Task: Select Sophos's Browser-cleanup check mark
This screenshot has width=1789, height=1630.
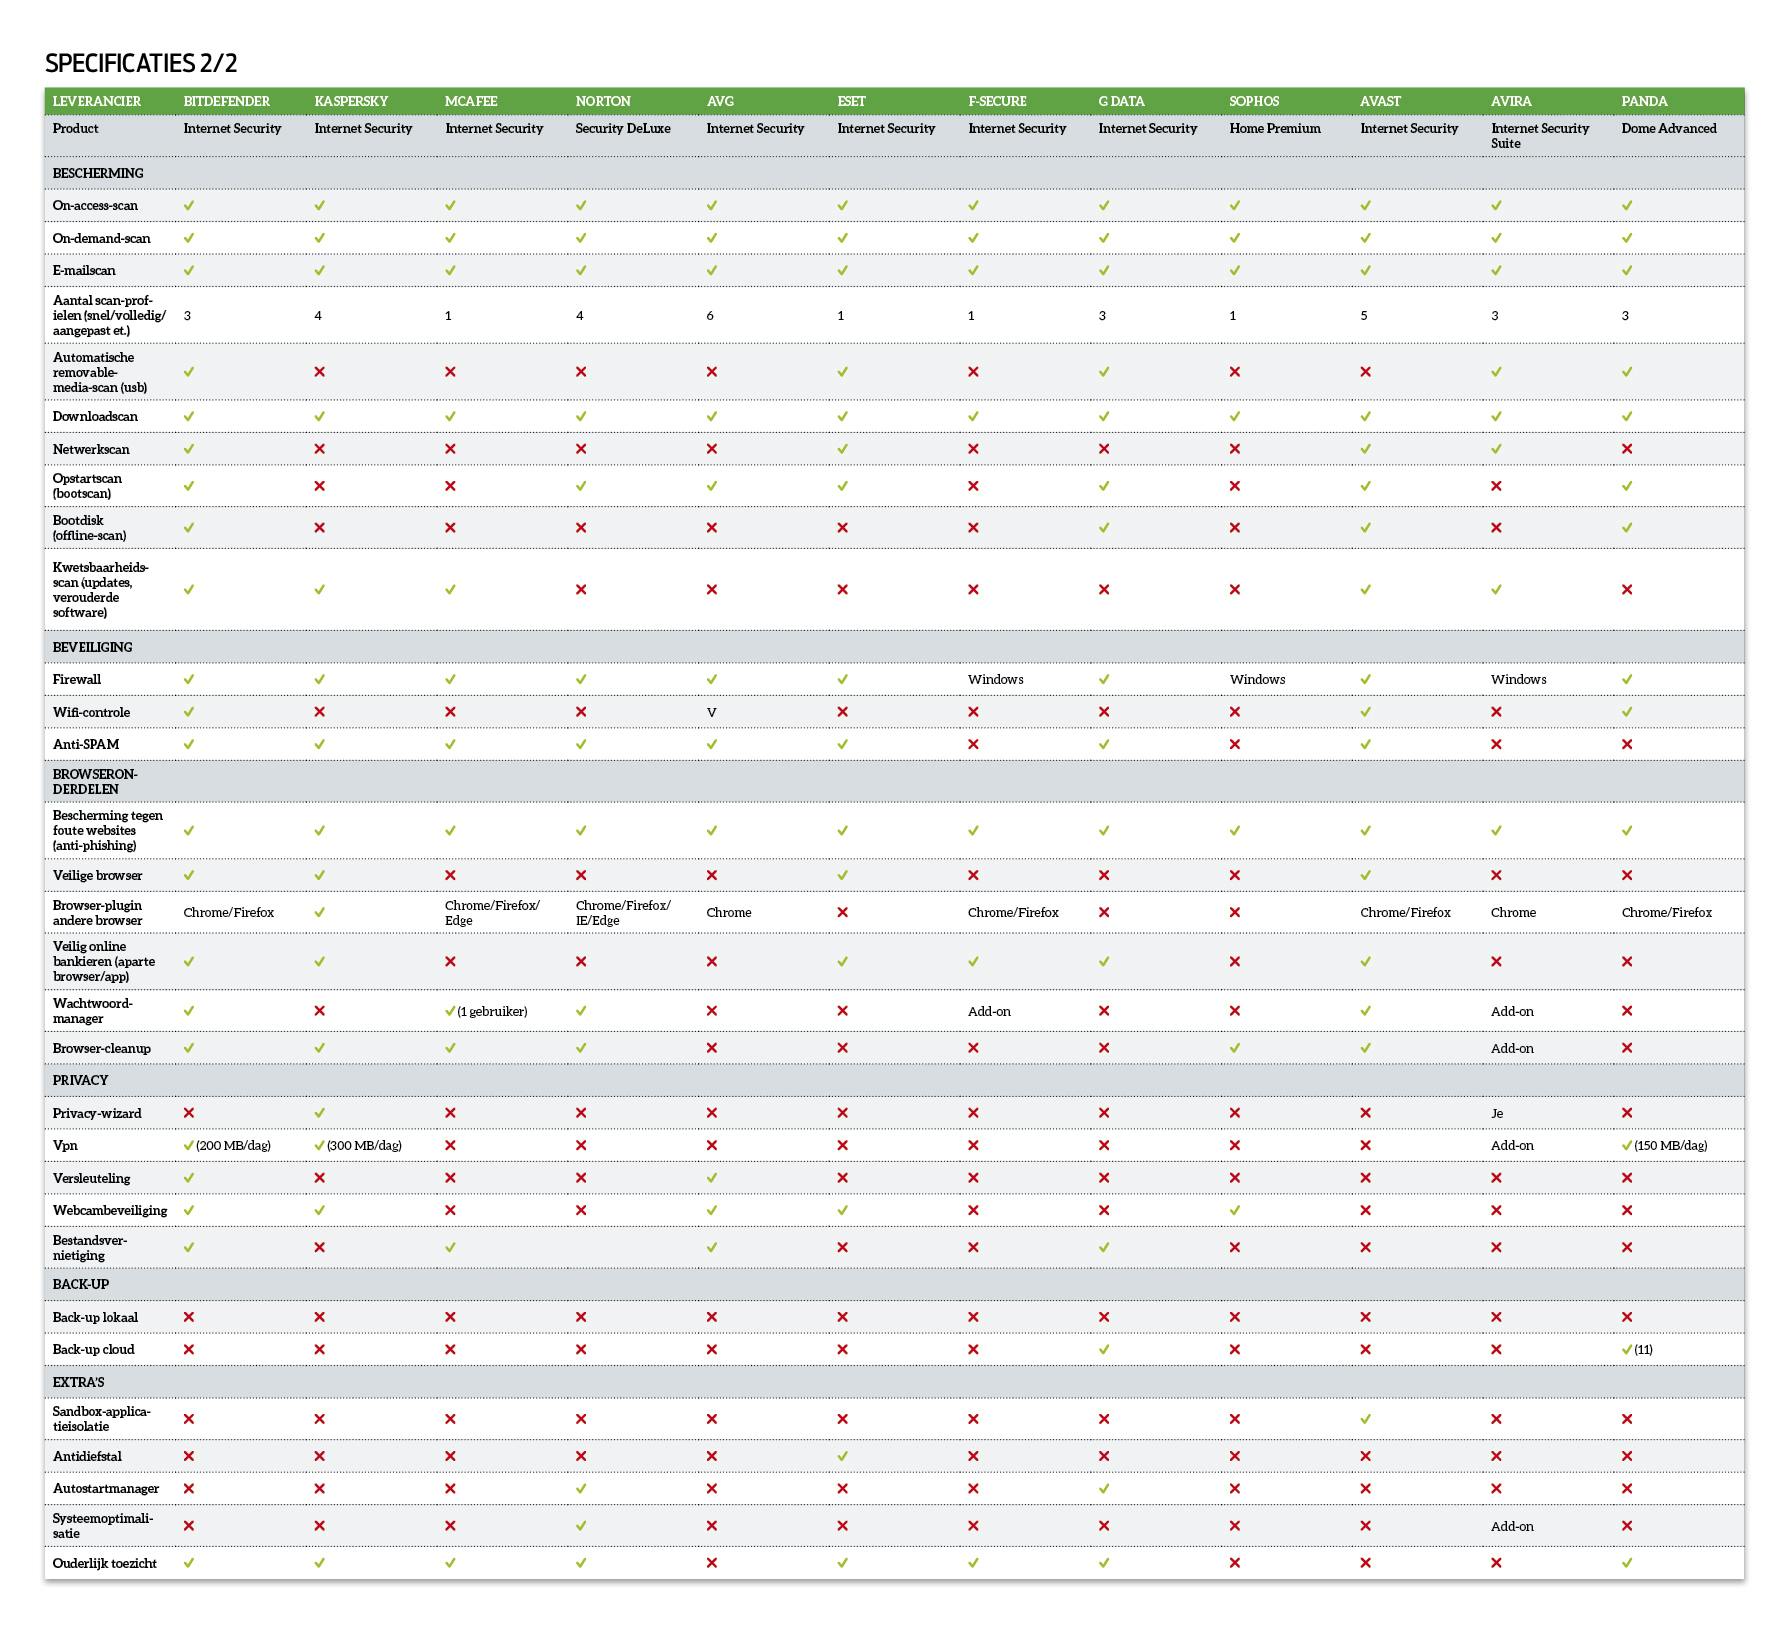Action: click(x=1235, y=1048)
